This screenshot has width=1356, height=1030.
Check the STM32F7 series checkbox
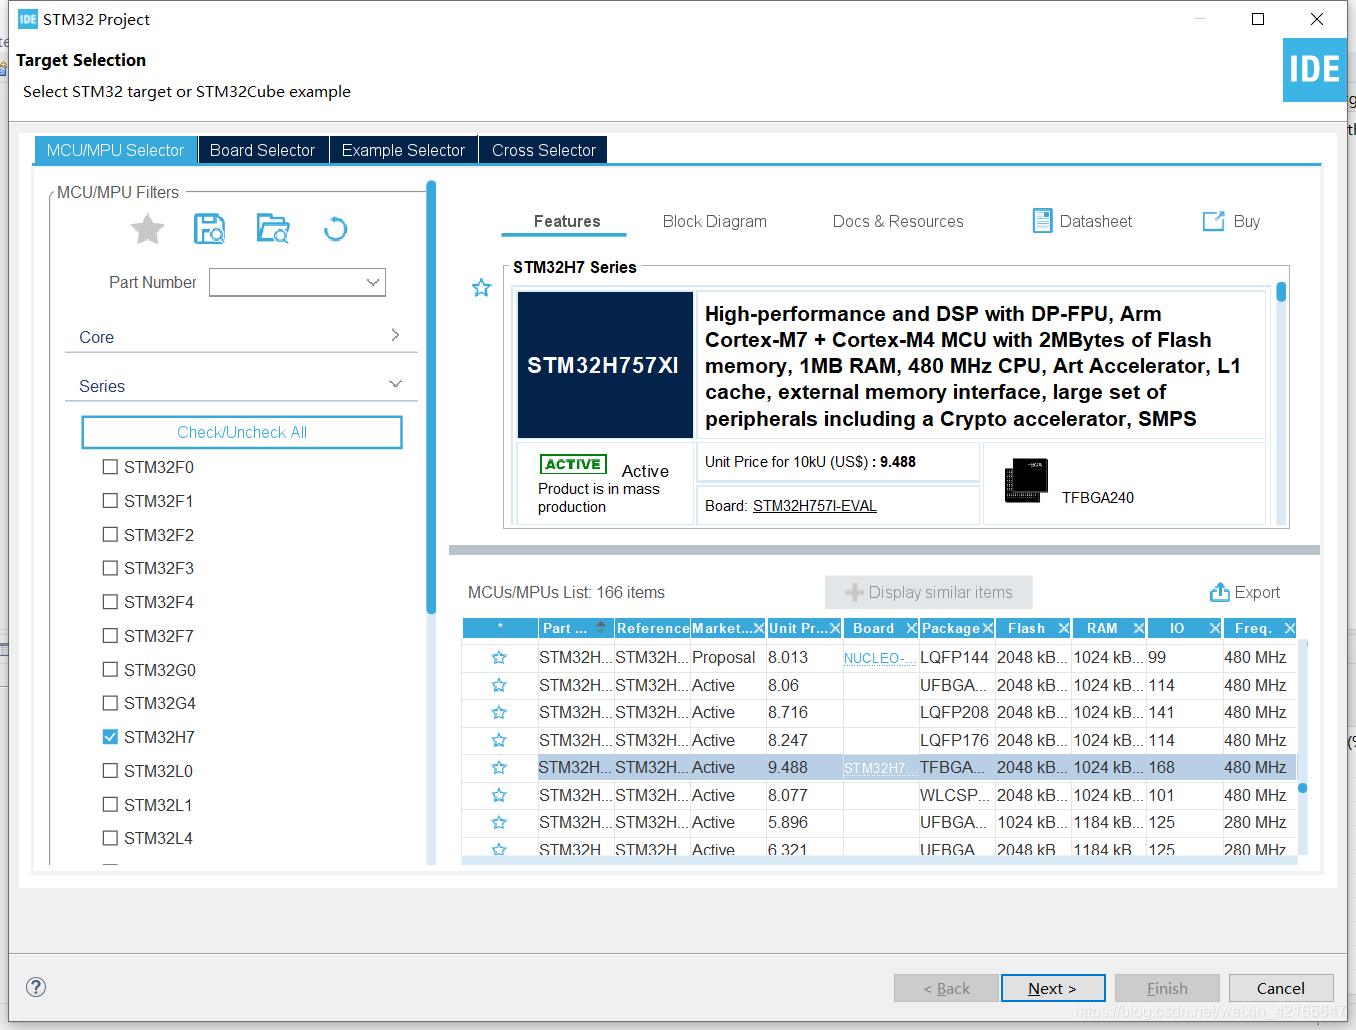click(x=110, y=635)
